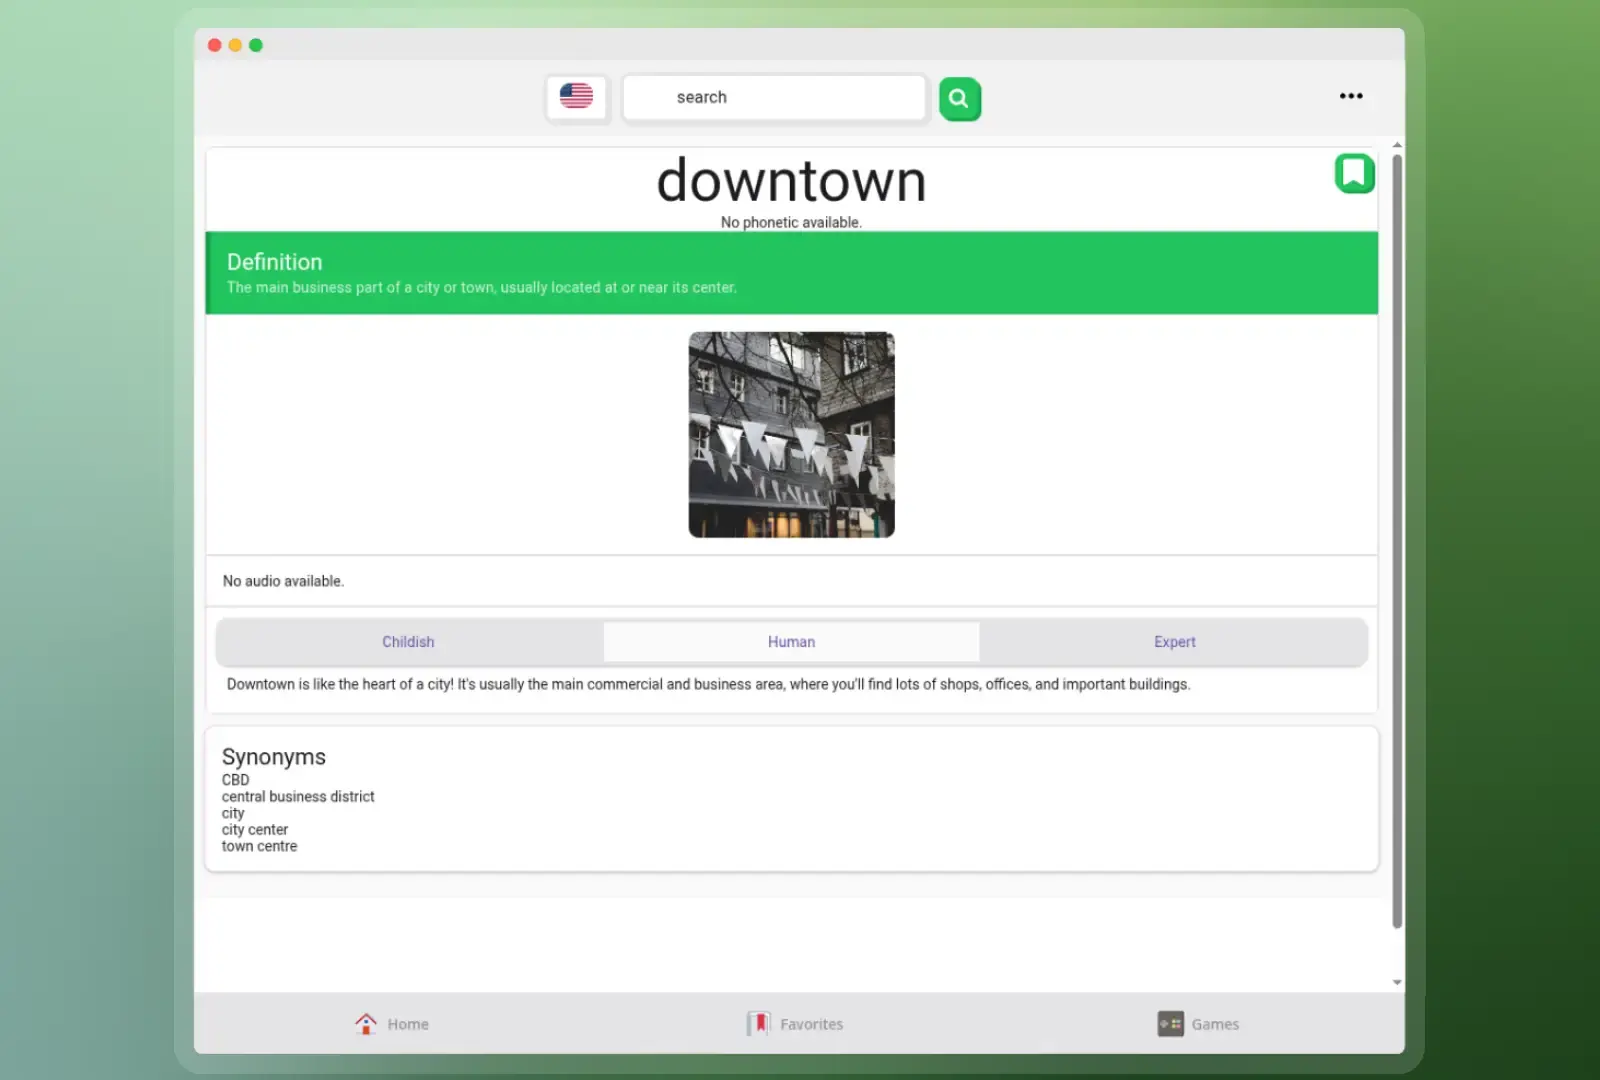Open the three-dots more options menu
The width and height of the screenshot is (1600, 1080).
pyautogui.click(x=1350, y=96)
